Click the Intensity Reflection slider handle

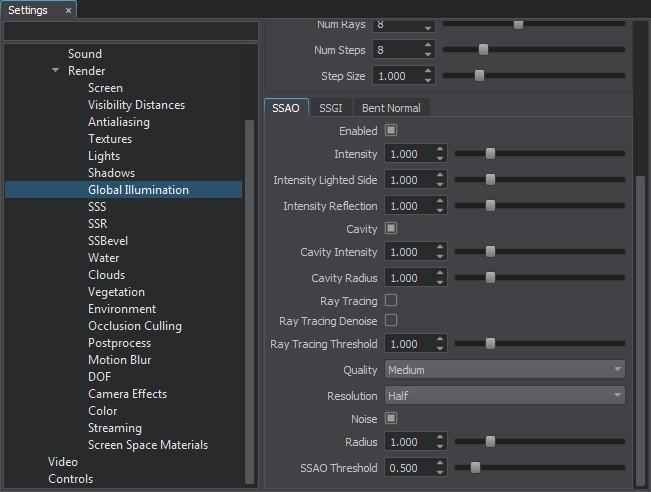coord(490,206)
